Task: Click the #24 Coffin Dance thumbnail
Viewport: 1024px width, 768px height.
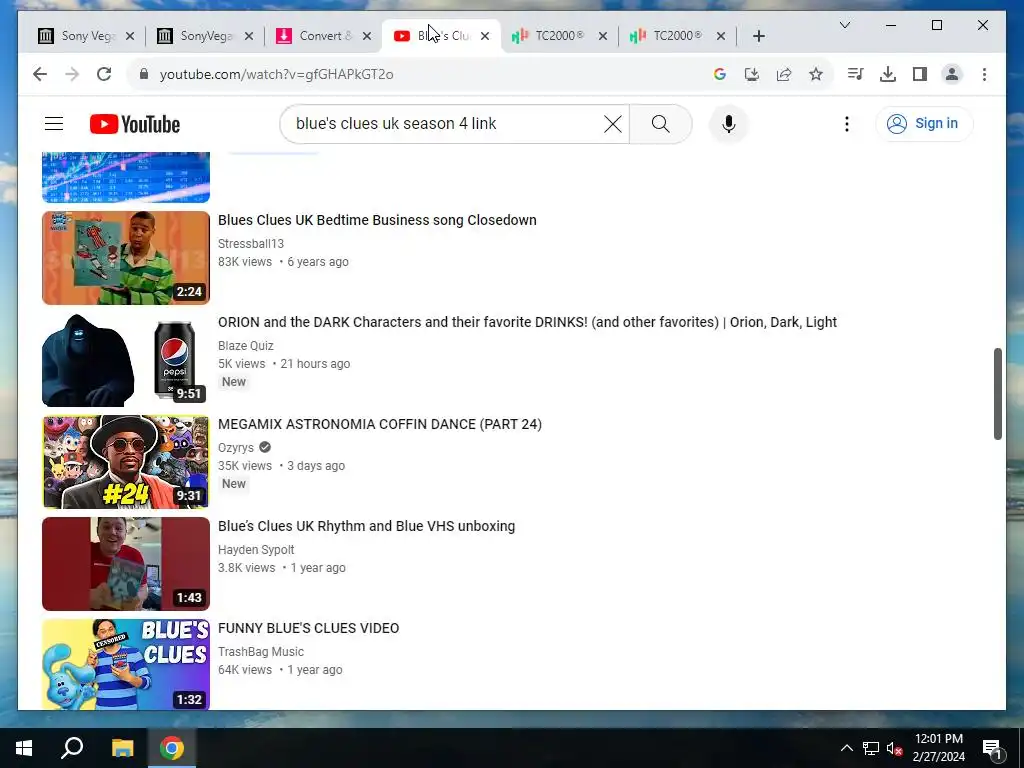Action: (x=126, y=462)
